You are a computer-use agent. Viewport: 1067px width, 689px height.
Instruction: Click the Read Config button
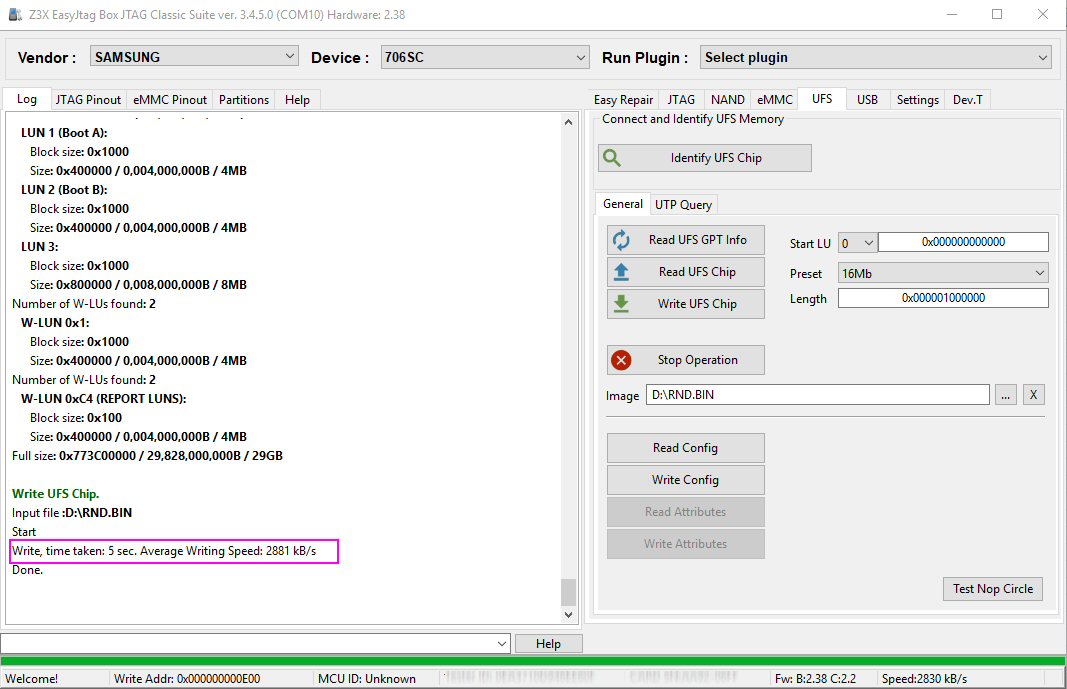pos(685,448)
